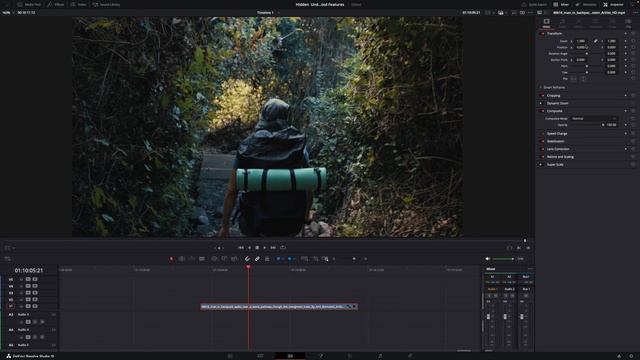Select the File tab in Inspector
The image size is (640, 360).
(629, 23)
